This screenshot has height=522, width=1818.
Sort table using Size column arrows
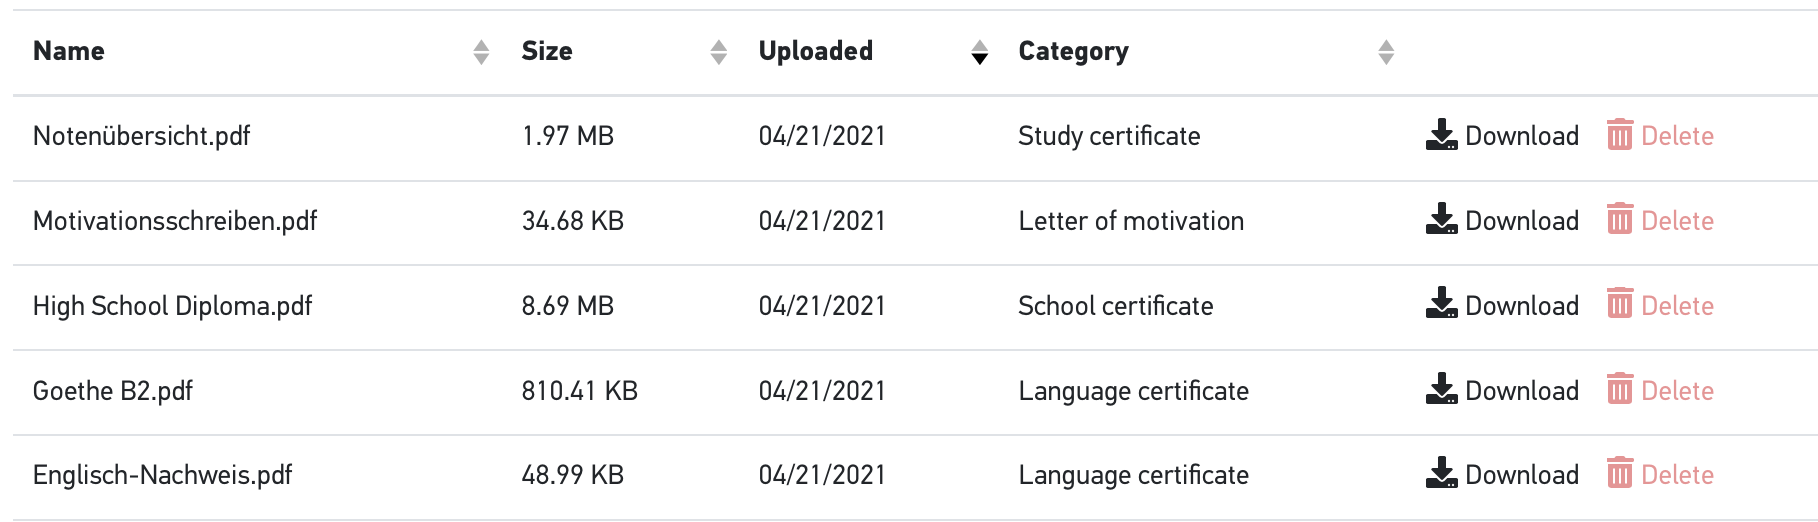(x=718, y=52)
